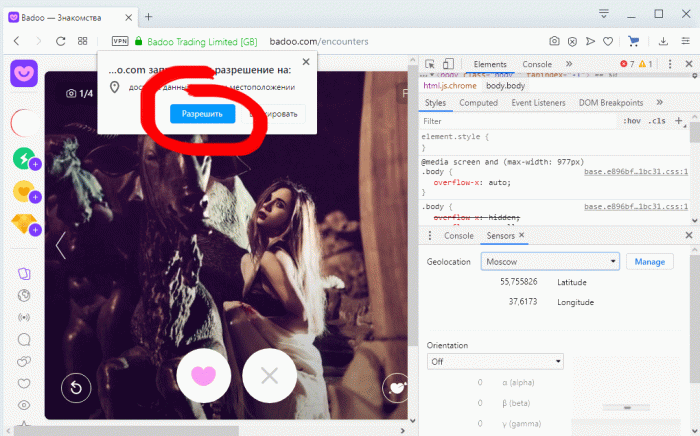Click the like heart button on profile

[x=204, y=376]
